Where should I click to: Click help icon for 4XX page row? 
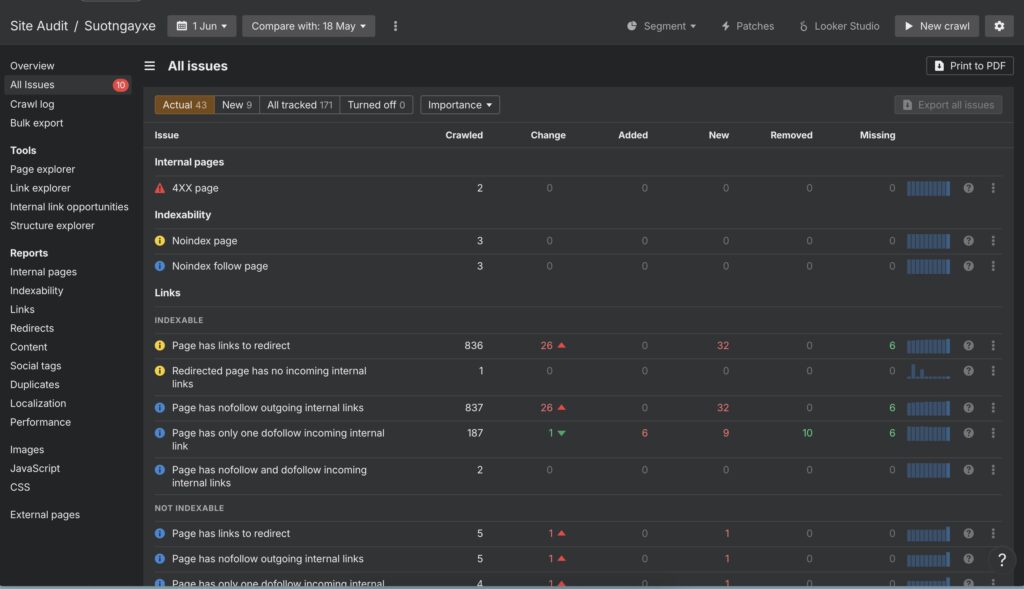968,188
